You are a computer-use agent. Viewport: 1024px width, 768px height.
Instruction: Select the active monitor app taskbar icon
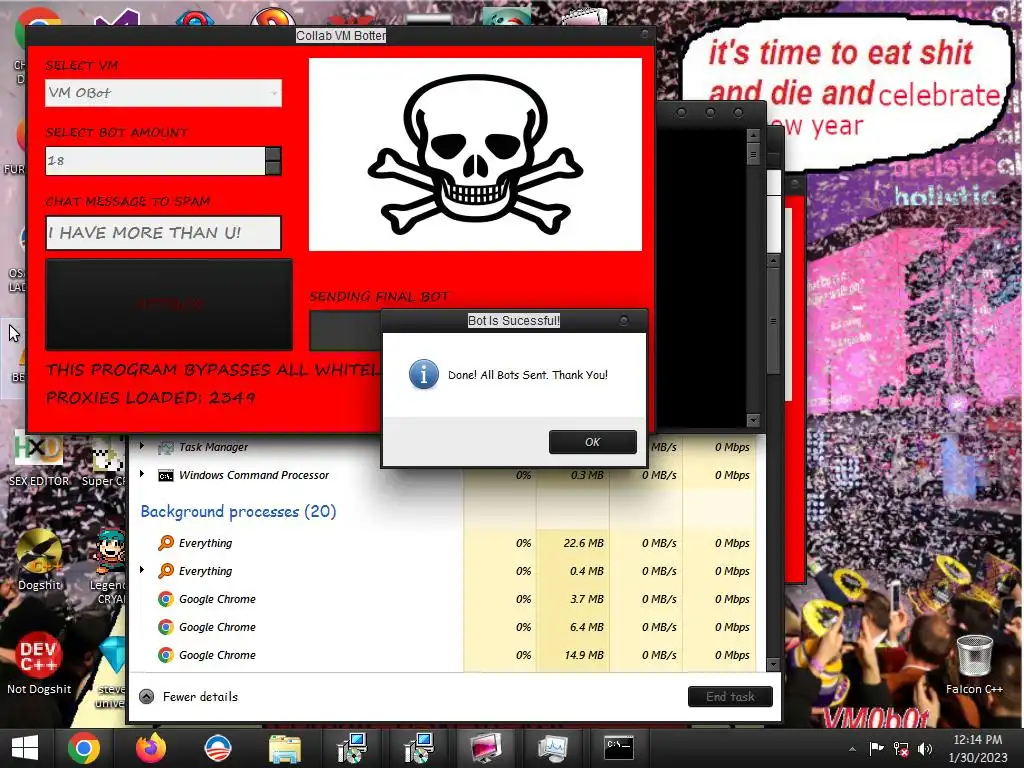pos(486,748)
